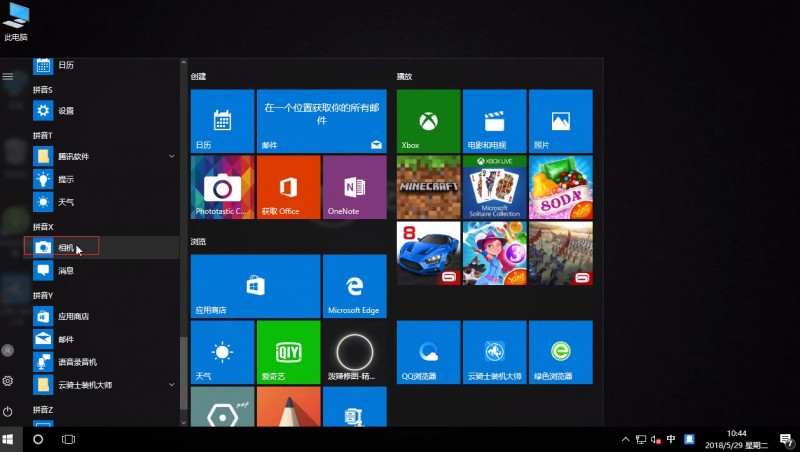Open the user account icon in Start sidebar

coord(8,350)
